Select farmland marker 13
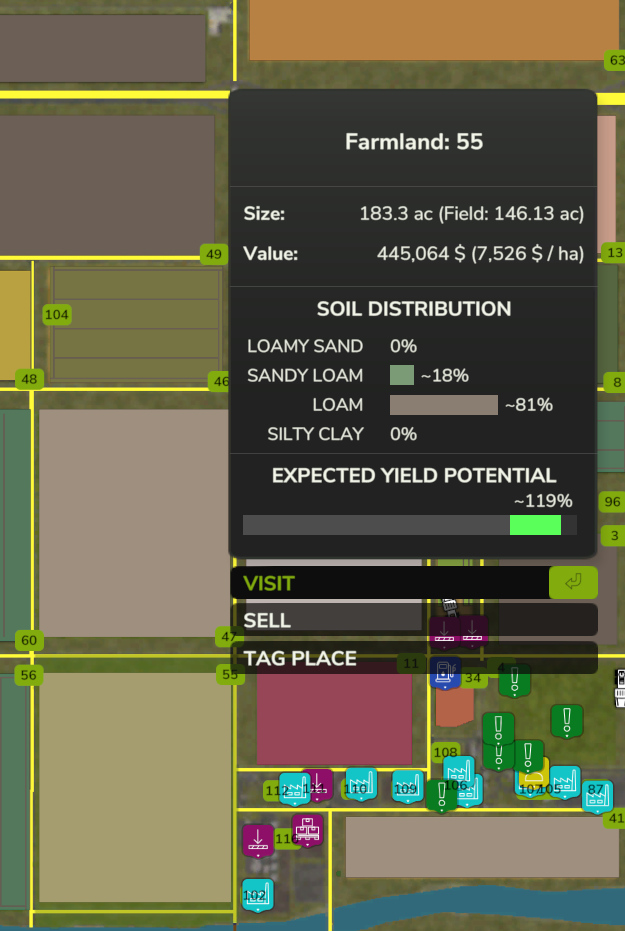 click(614, 253)
